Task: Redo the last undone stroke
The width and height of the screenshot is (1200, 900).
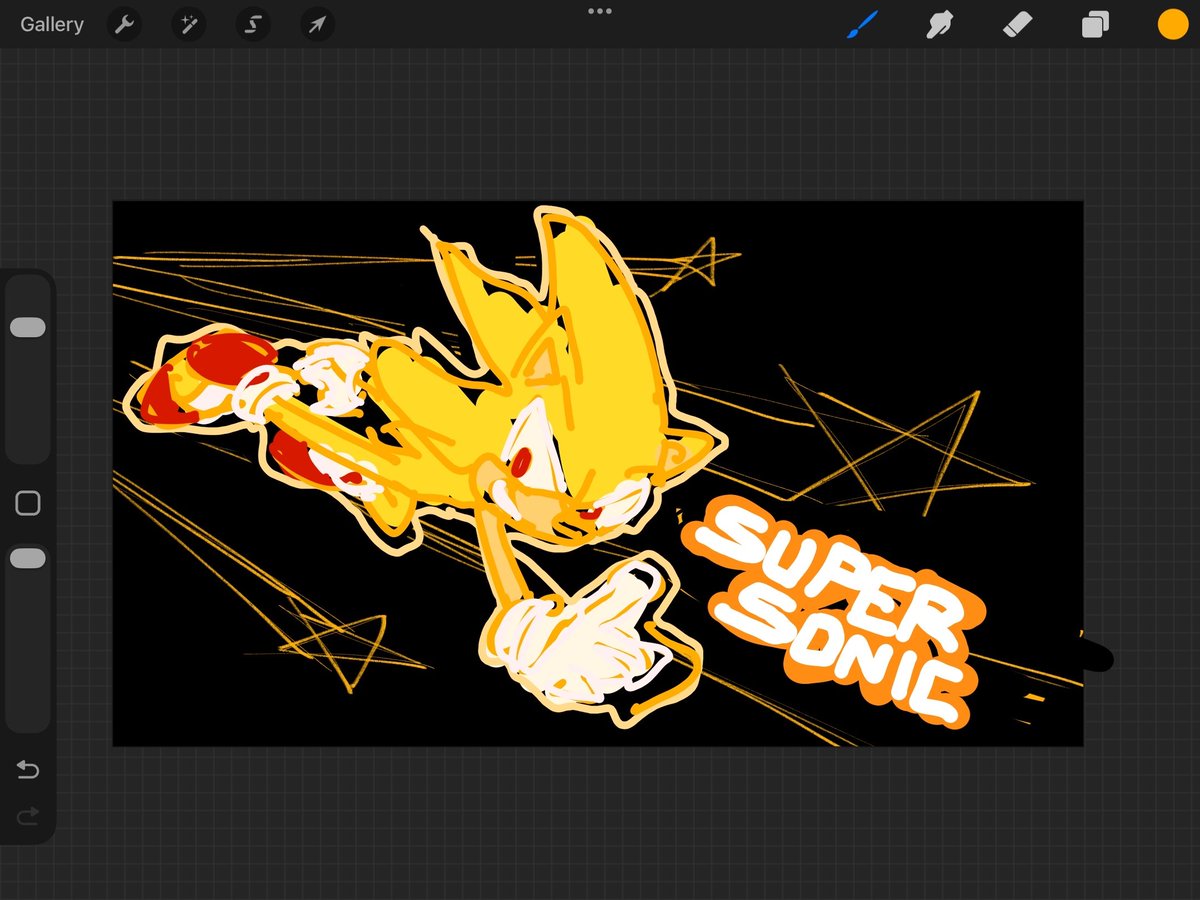Action: (x=28, y=817)
